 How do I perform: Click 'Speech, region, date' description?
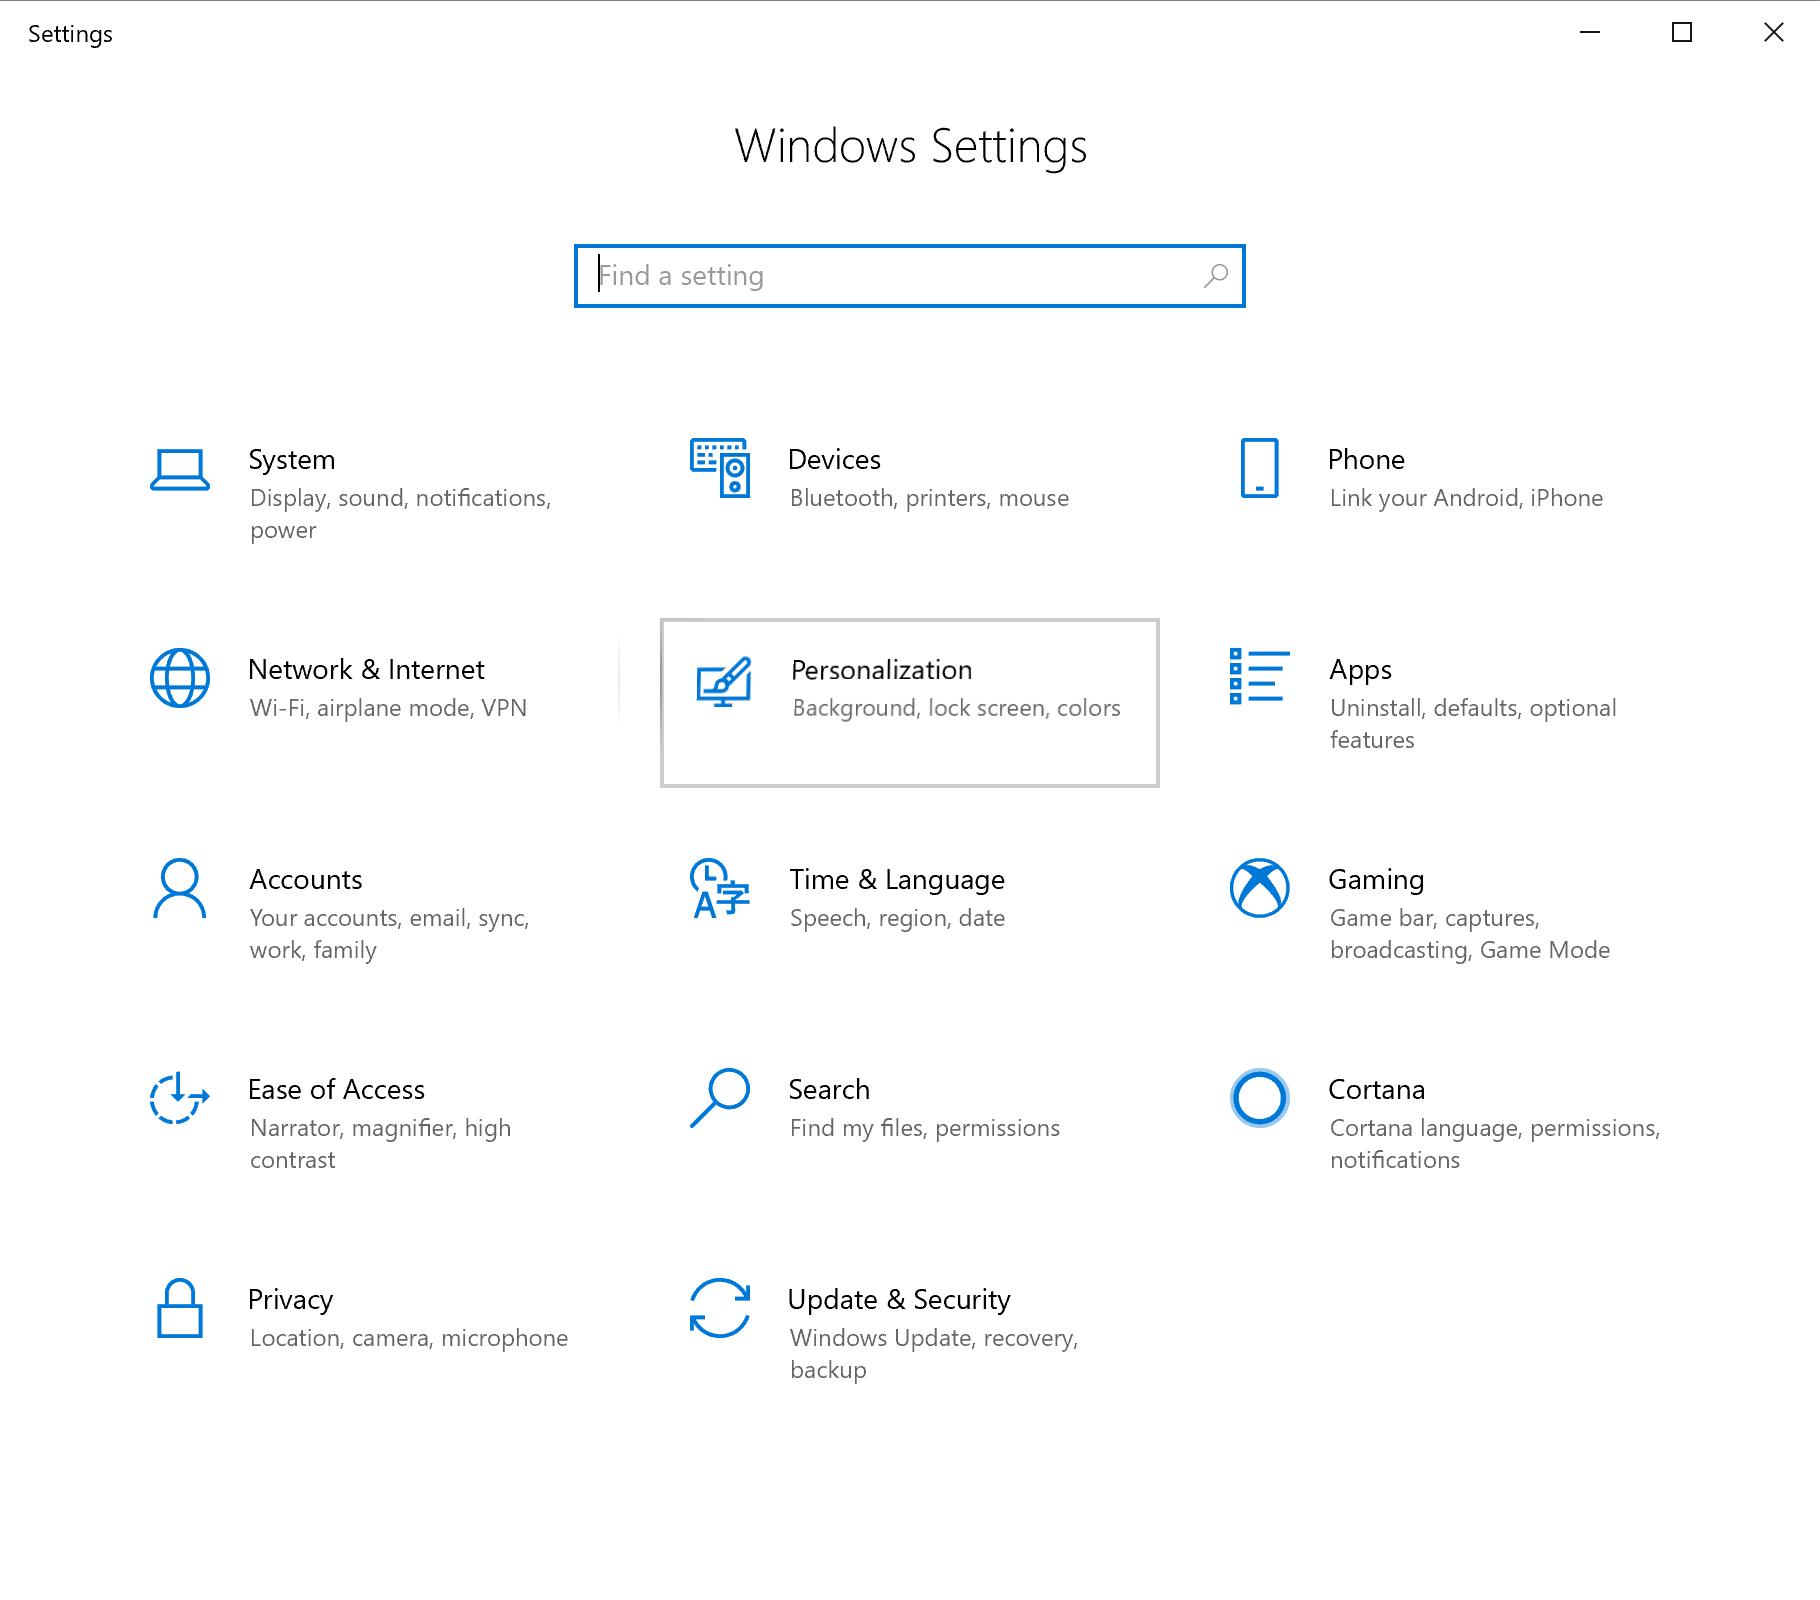coord(897,918)
